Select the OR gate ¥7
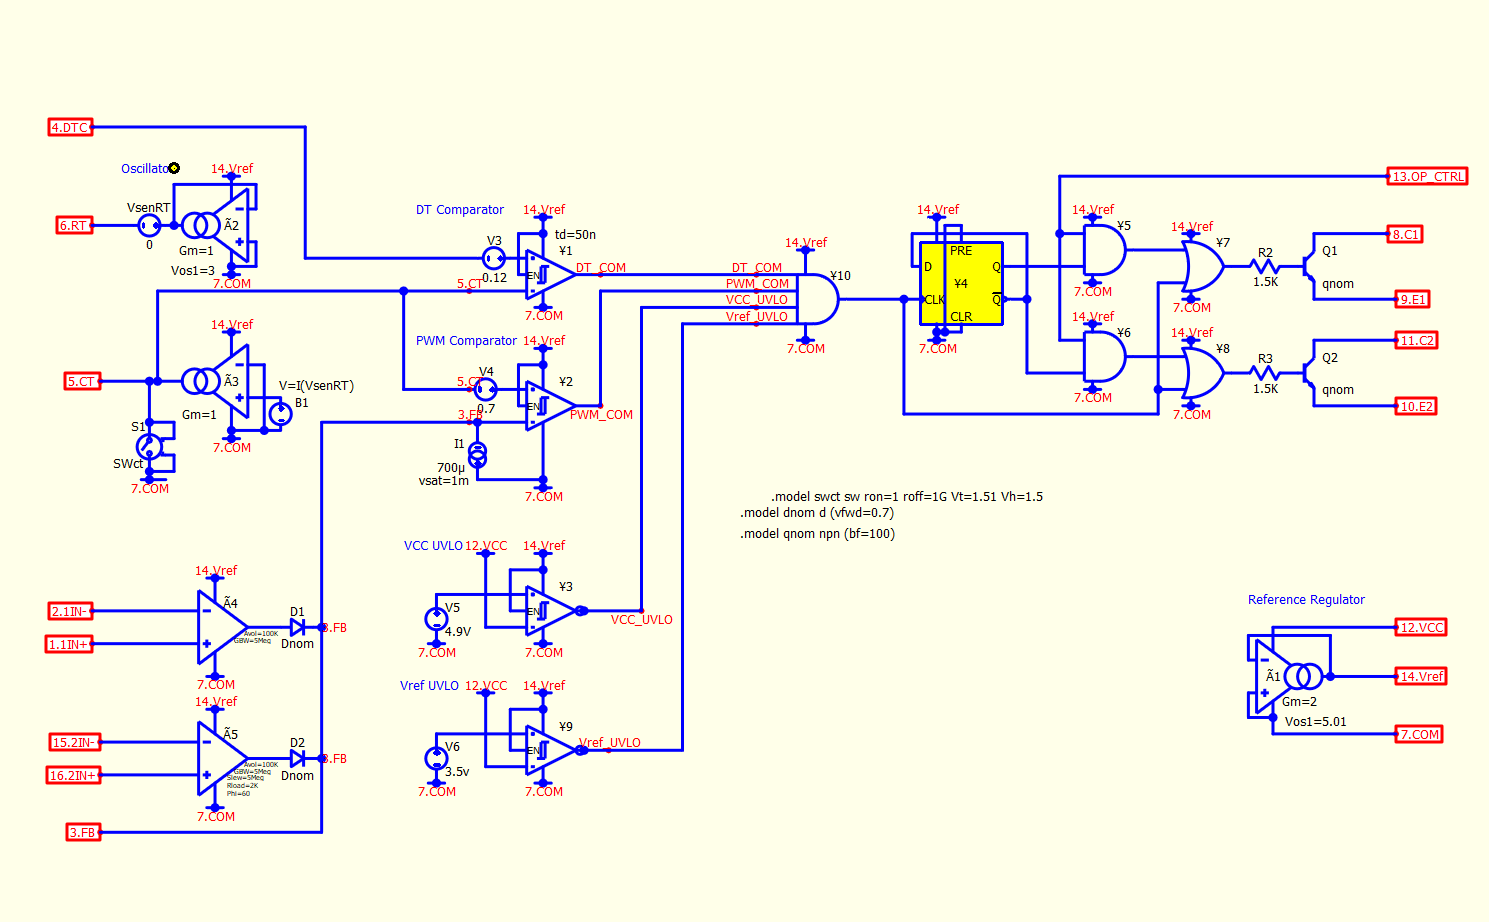The width and height of the screenshot is (1489, 922). pos(1203,267)
